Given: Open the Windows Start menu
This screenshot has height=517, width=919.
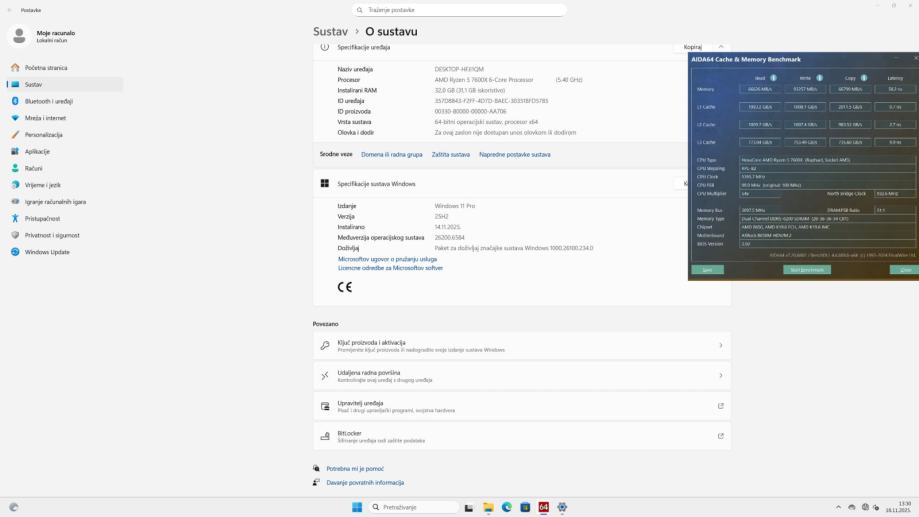Looking at the screenshot, I should pyautogui.click(x=357, y=507).
